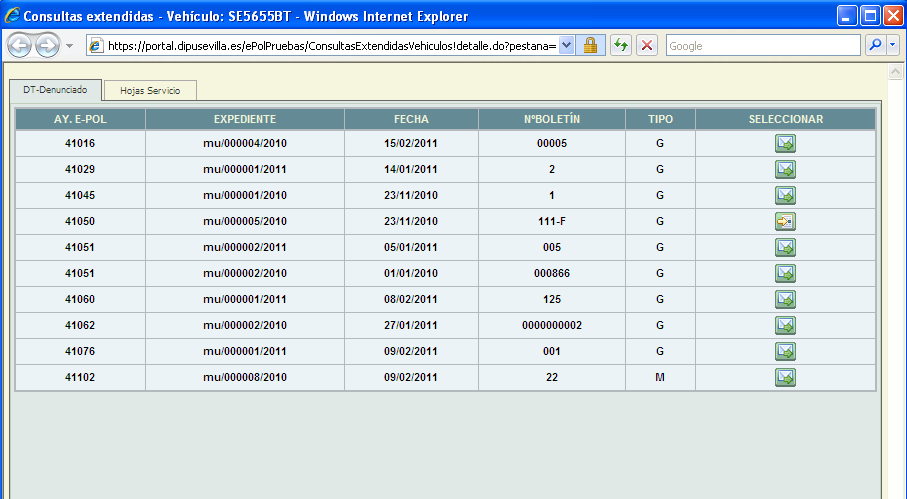Viewport: 907px width, 499px height.
Task: Select the 41076 row's select icon
Action: click(785, 352)
